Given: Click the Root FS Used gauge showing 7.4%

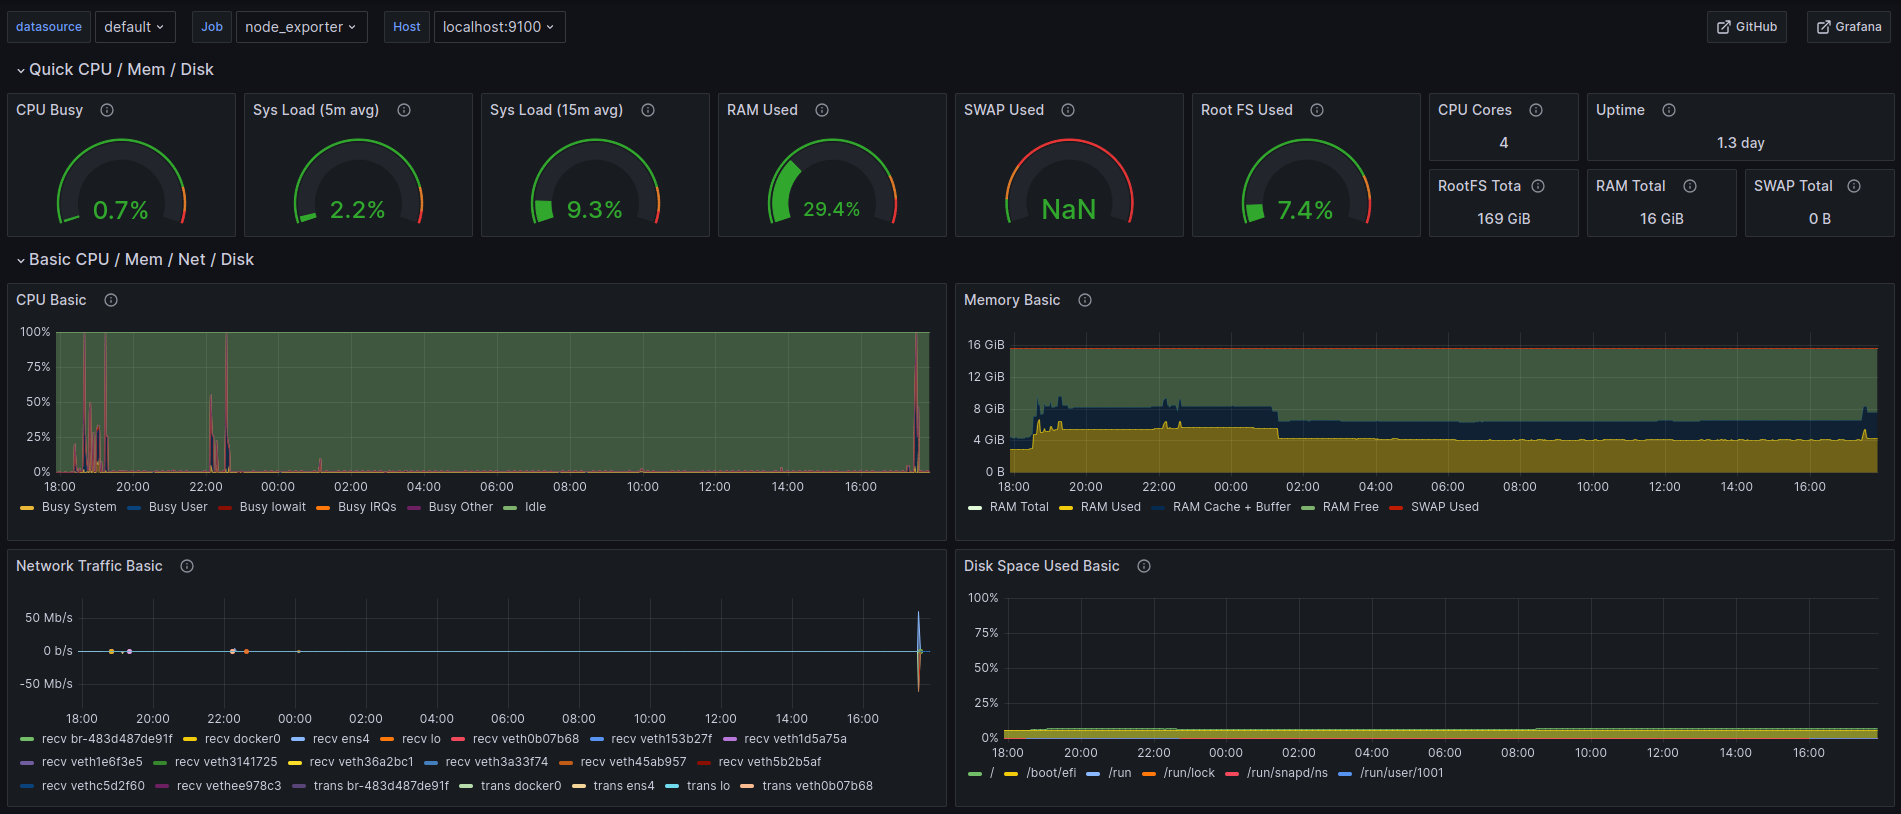Looking at the screenshot, I should [x=1306, y=182].
